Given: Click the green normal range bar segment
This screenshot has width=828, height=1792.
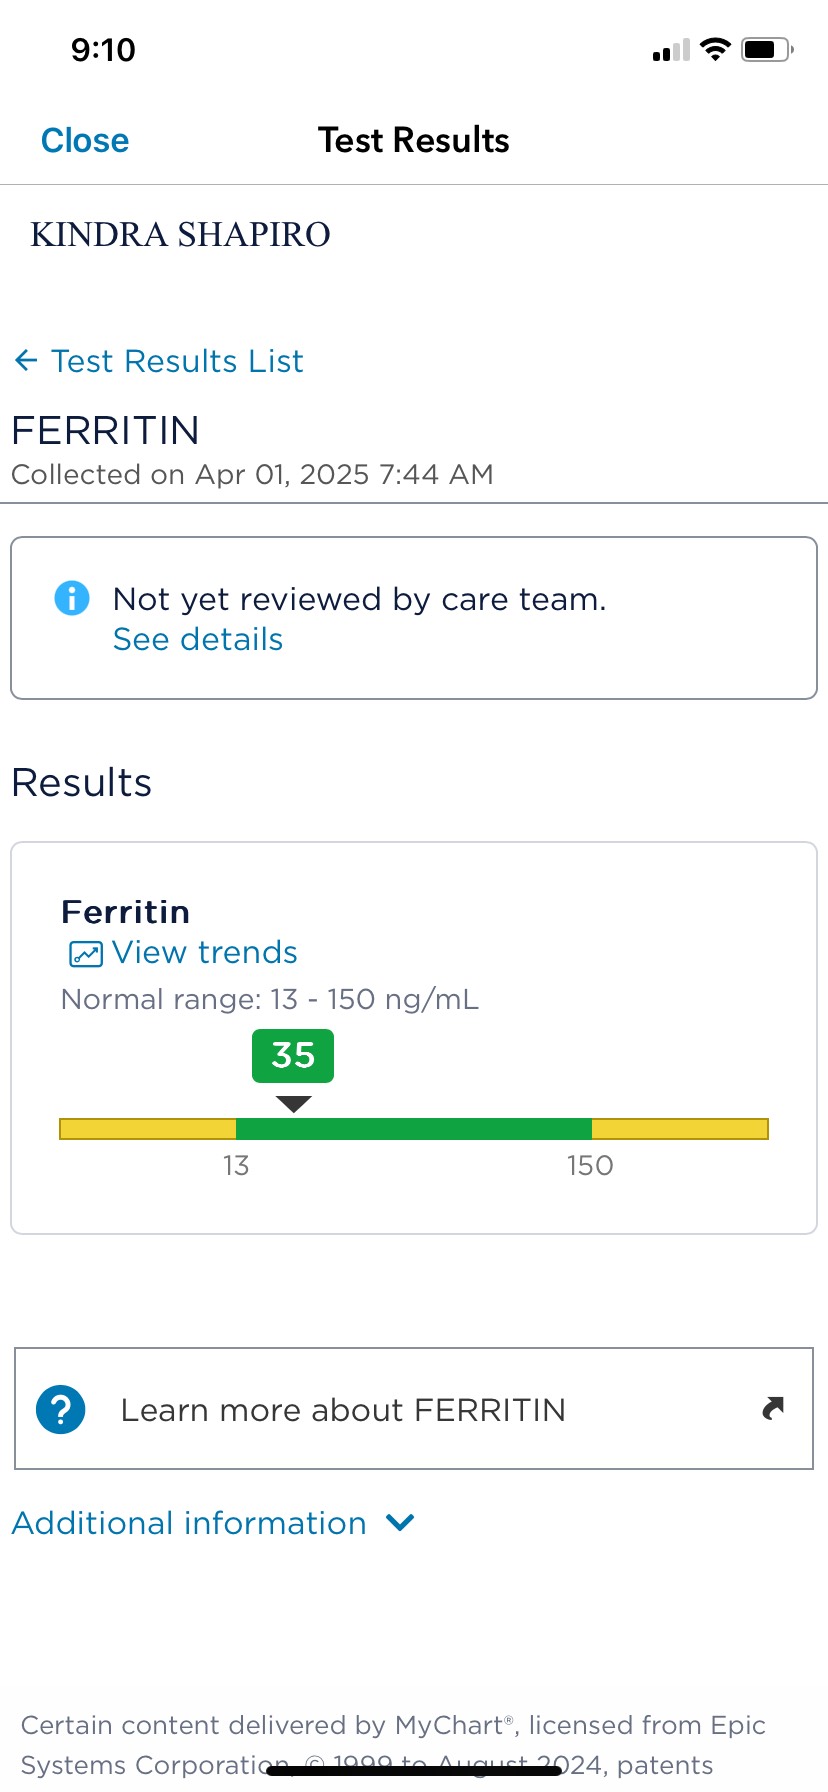Looking at the screenshot, I should [x=413, y=1129].
